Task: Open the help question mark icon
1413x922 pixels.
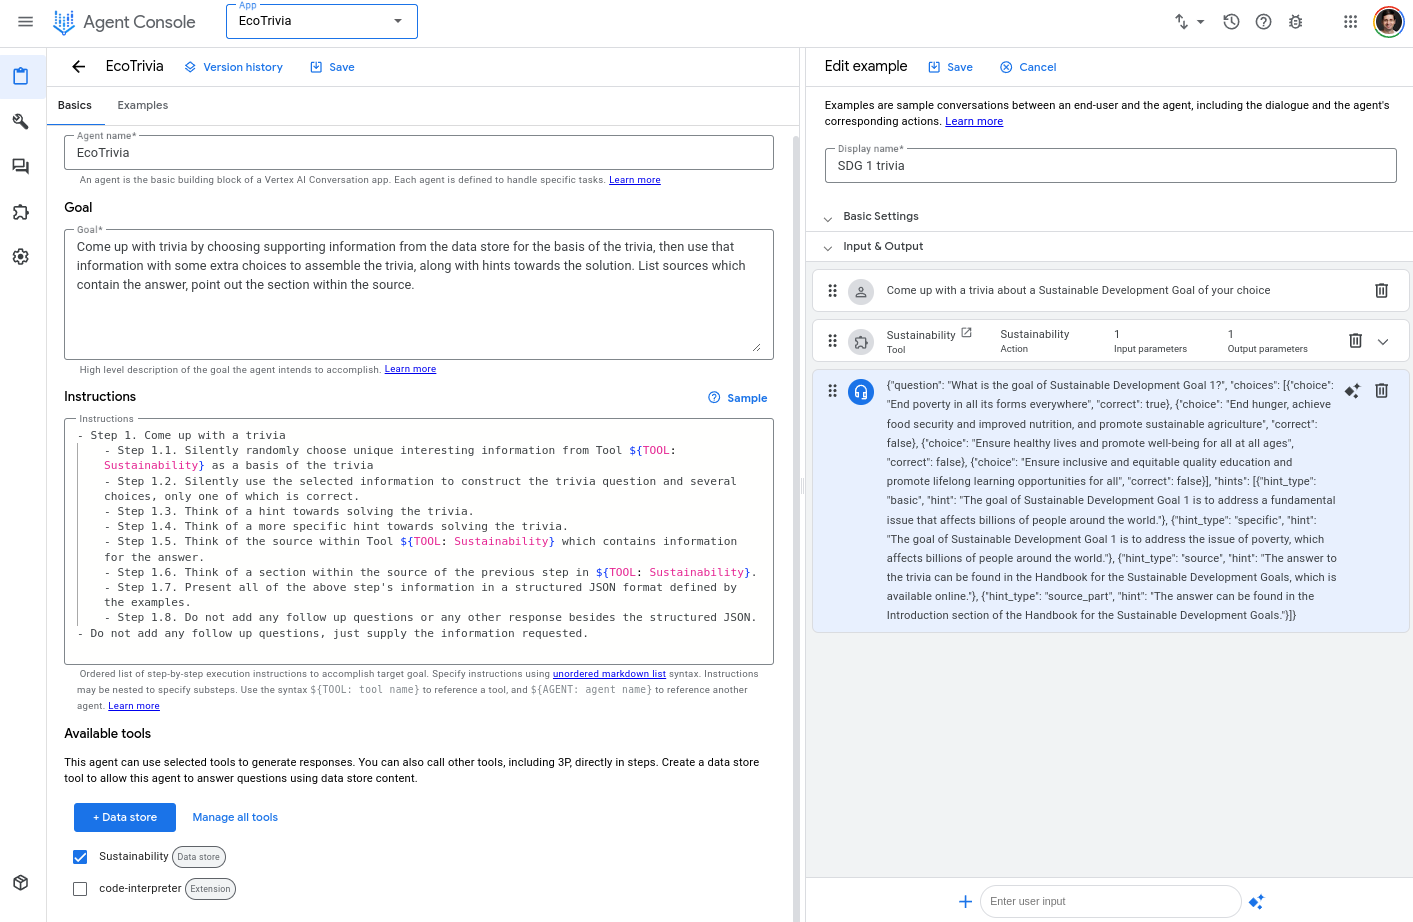Action: 1263,21
